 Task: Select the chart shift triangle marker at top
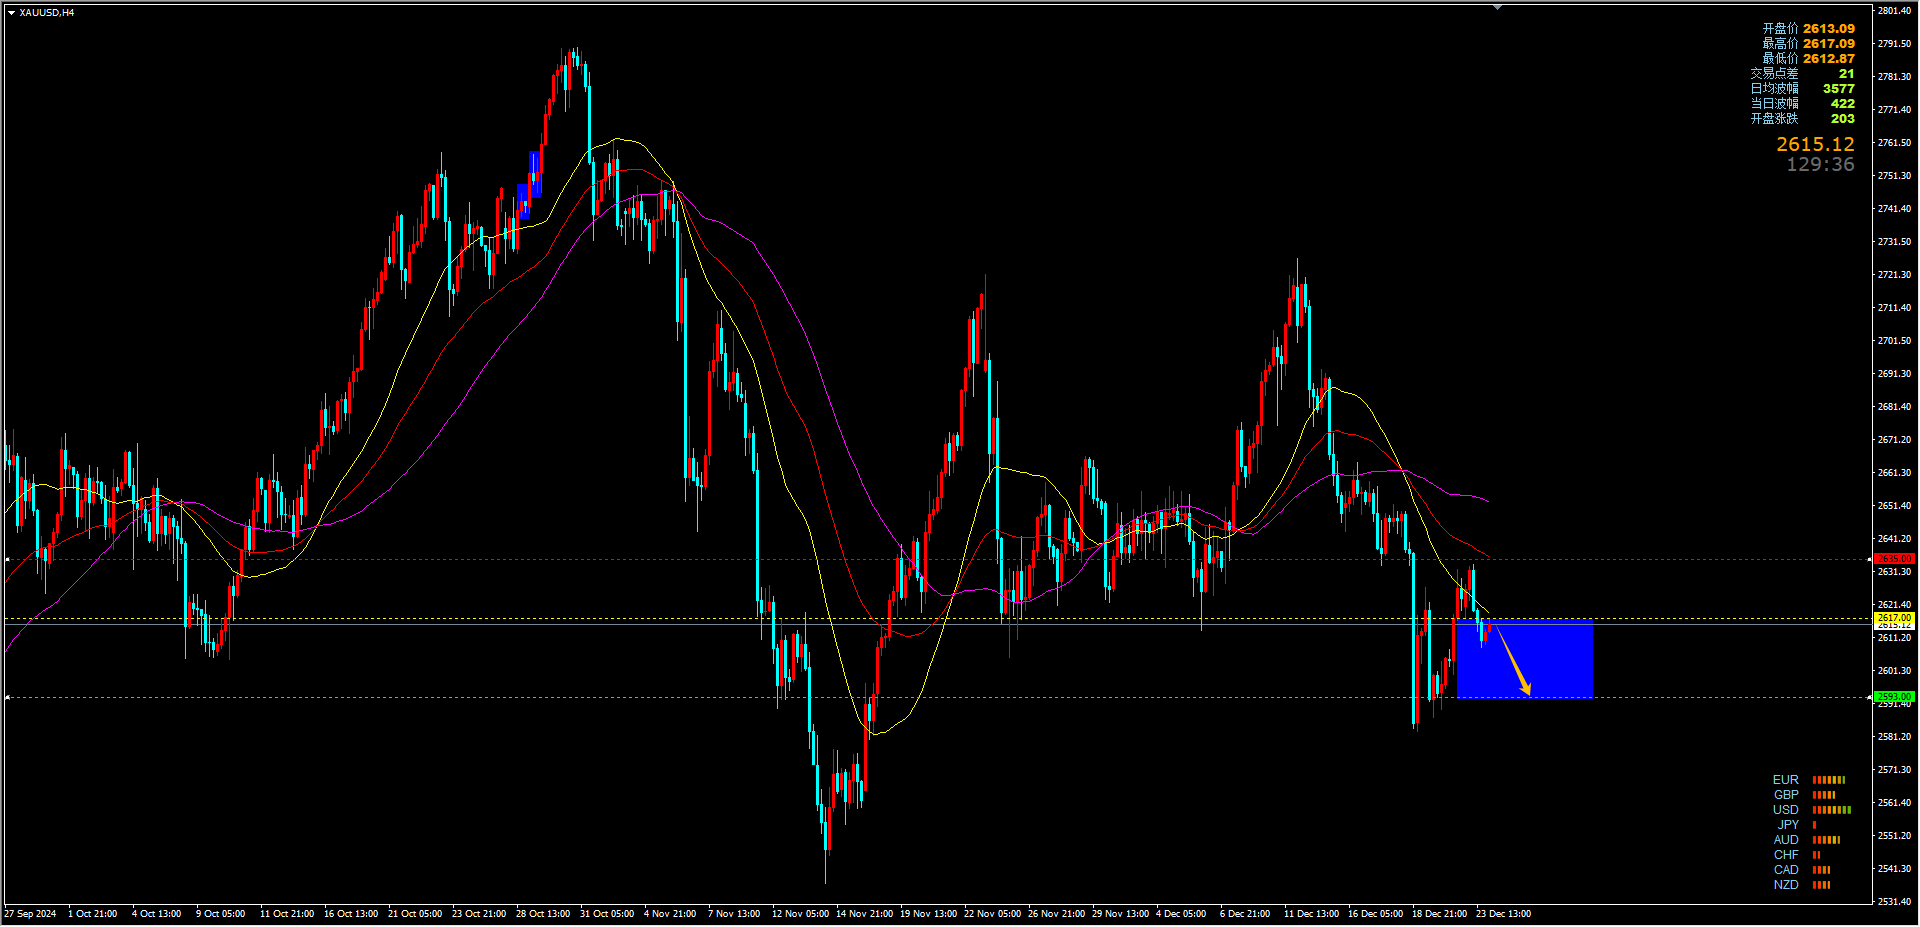1497,7
